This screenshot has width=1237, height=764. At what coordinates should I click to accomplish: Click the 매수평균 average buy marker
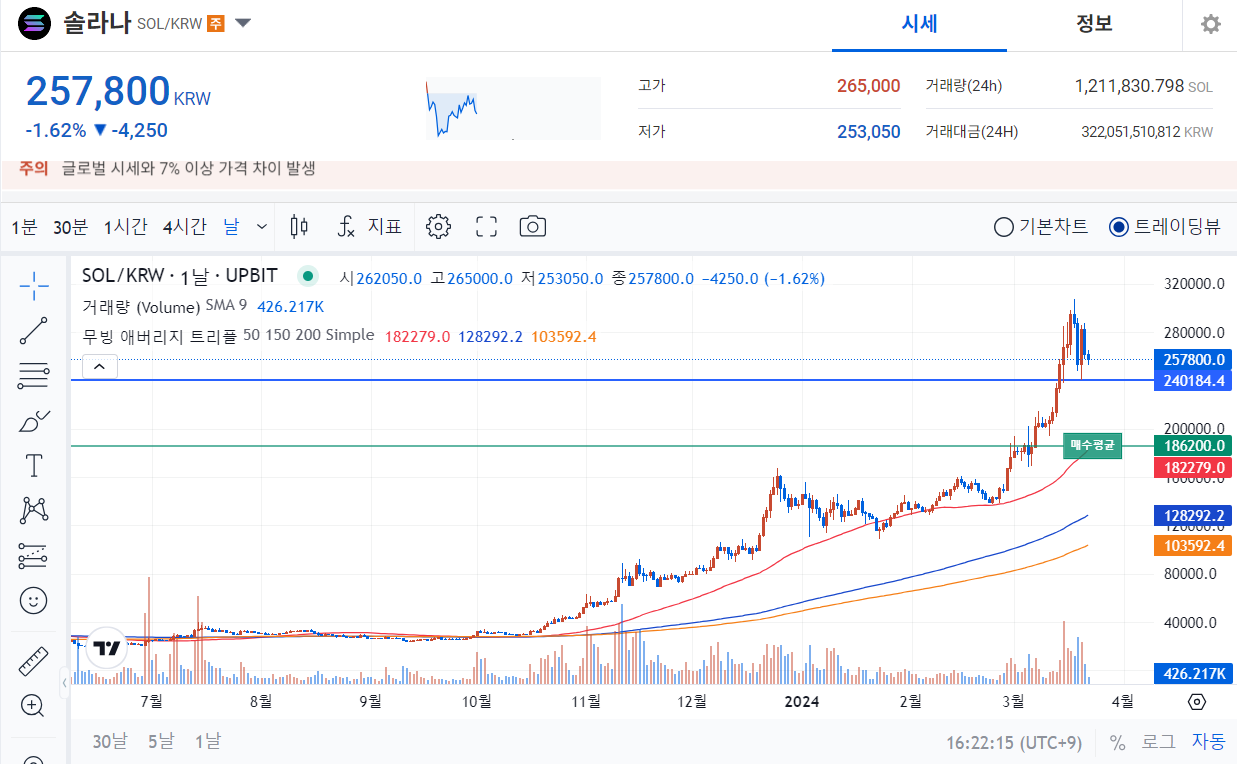1092,446
